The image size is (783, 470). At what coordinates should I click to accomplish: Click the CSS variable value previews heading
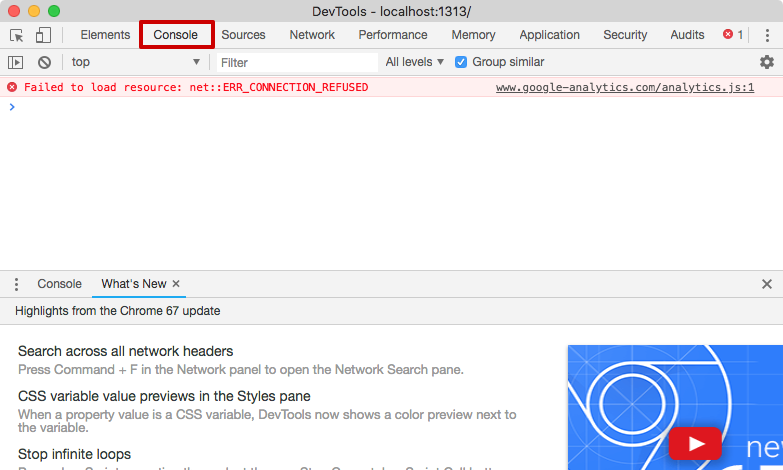(164, 396)
